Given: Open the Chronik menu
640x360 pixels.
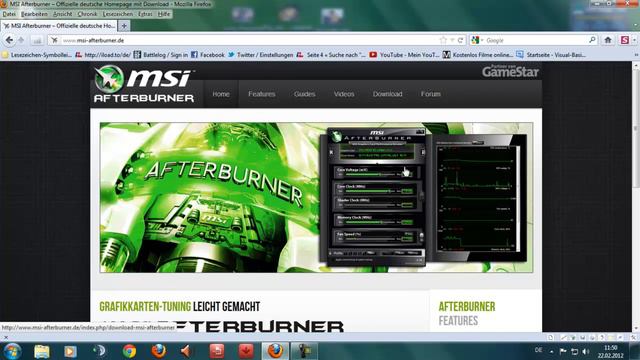Looking at the screenshot, I should pos(87,14).
